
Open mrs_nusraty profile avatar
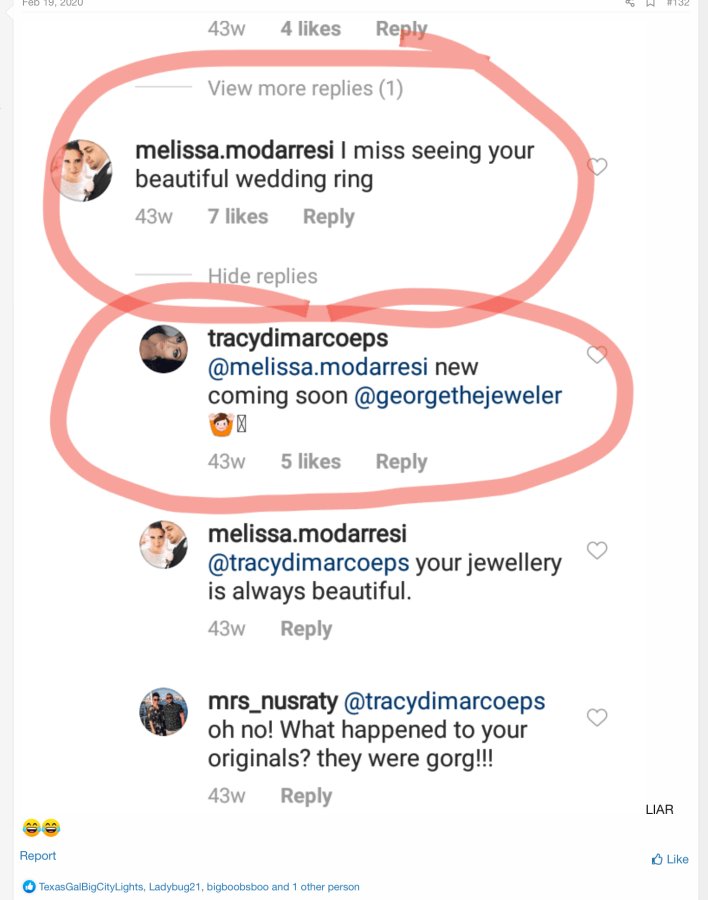[x=164, y=712]
